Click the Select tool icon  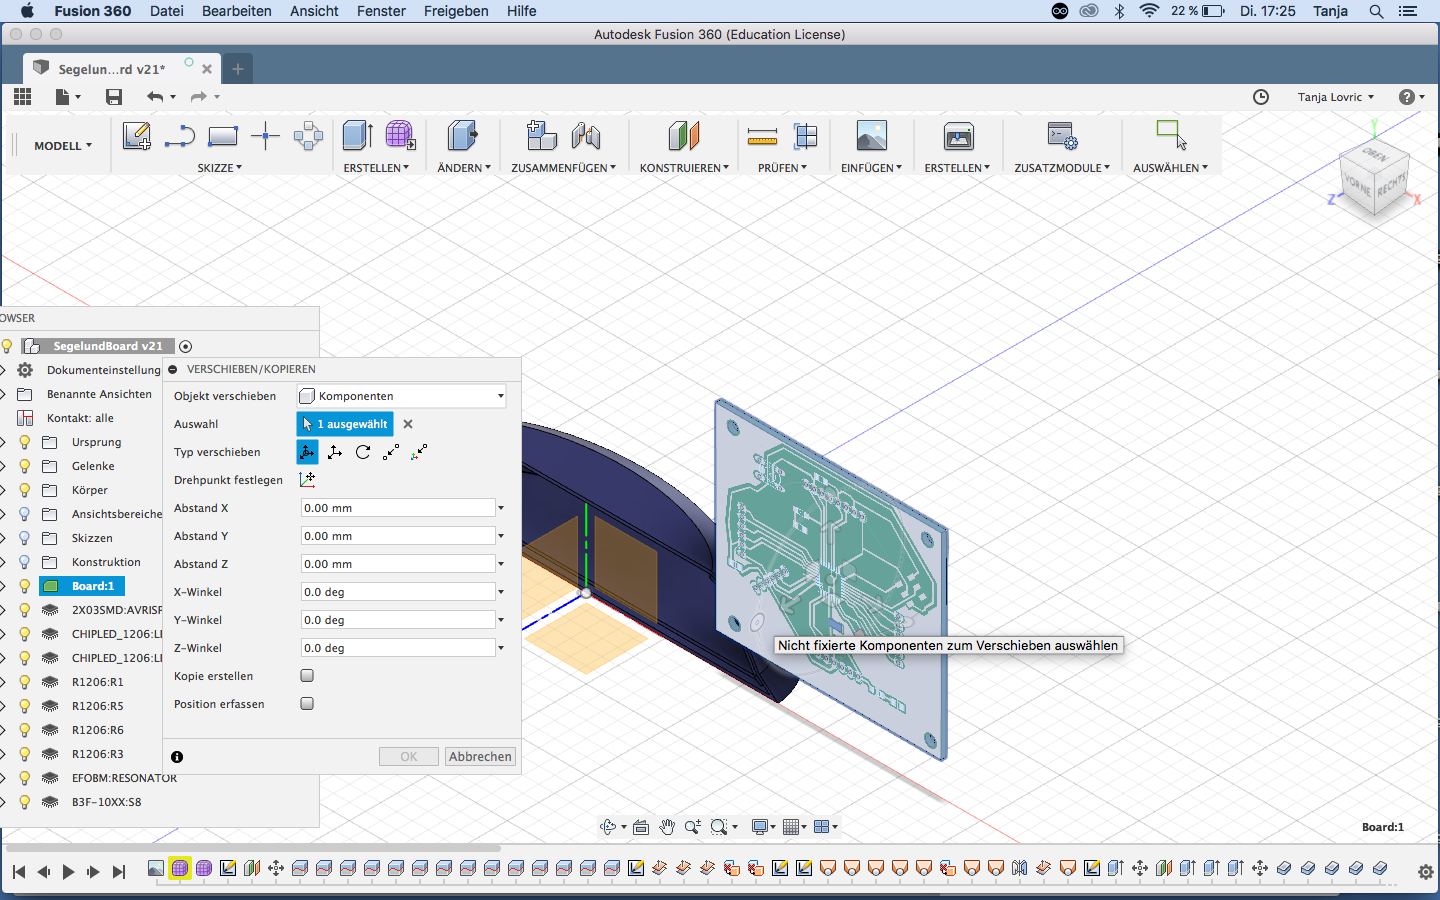pyautogui.click(x=1171, y=135)
